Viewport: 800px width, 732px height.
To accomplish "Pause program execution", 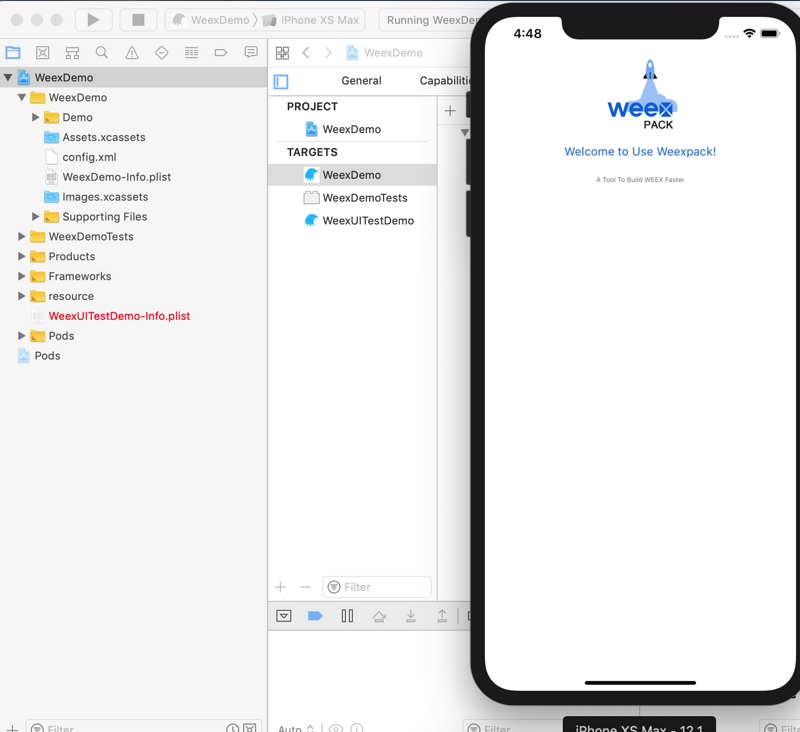I will (347, 616).
